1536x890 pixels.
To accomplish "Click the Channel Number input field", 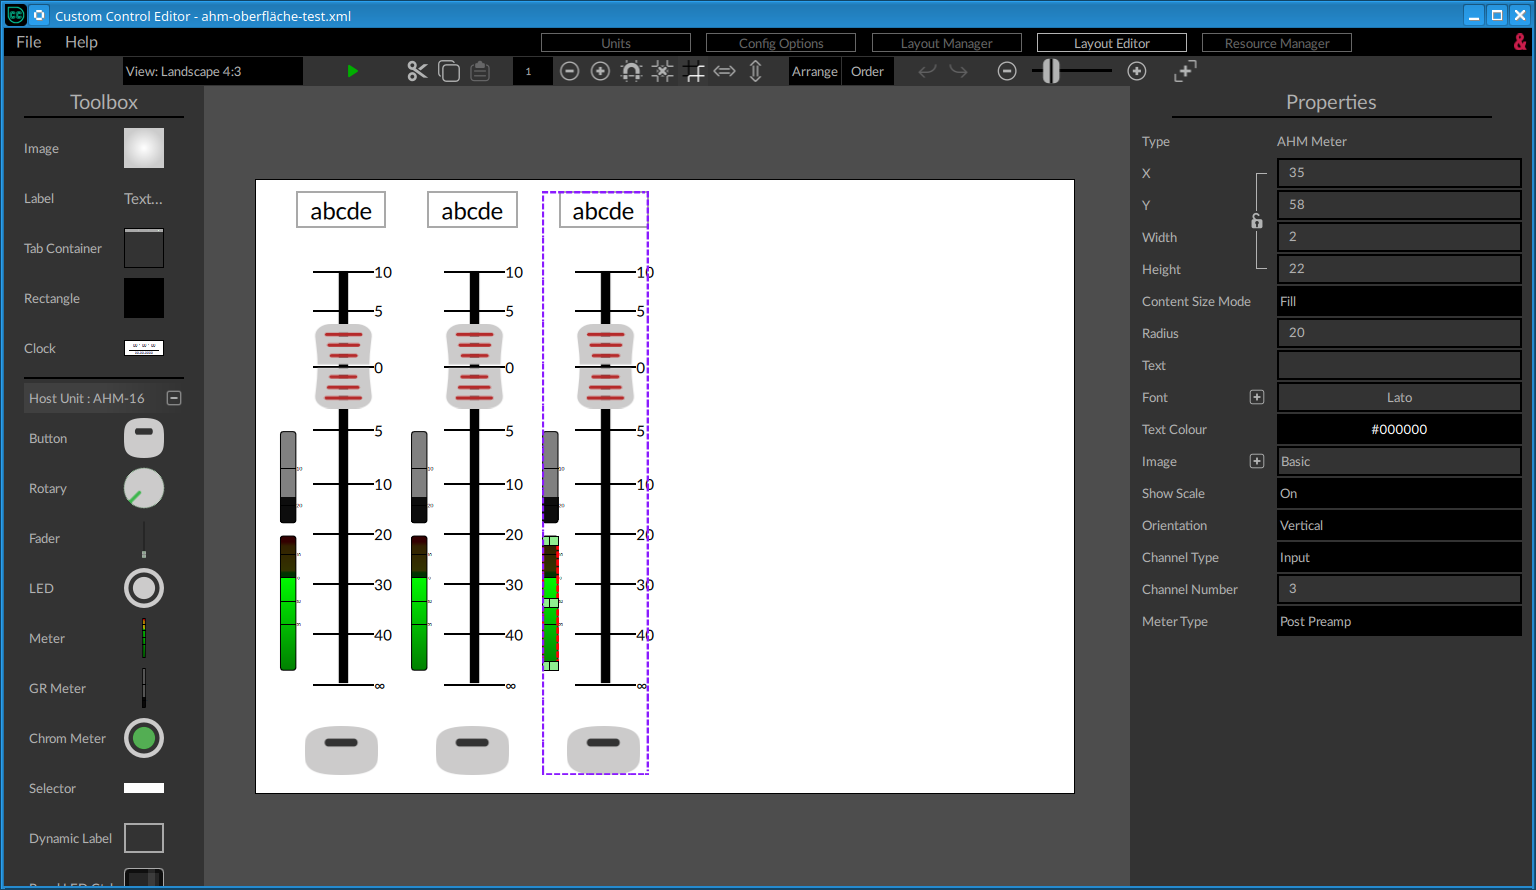I will pos(1398,589).
